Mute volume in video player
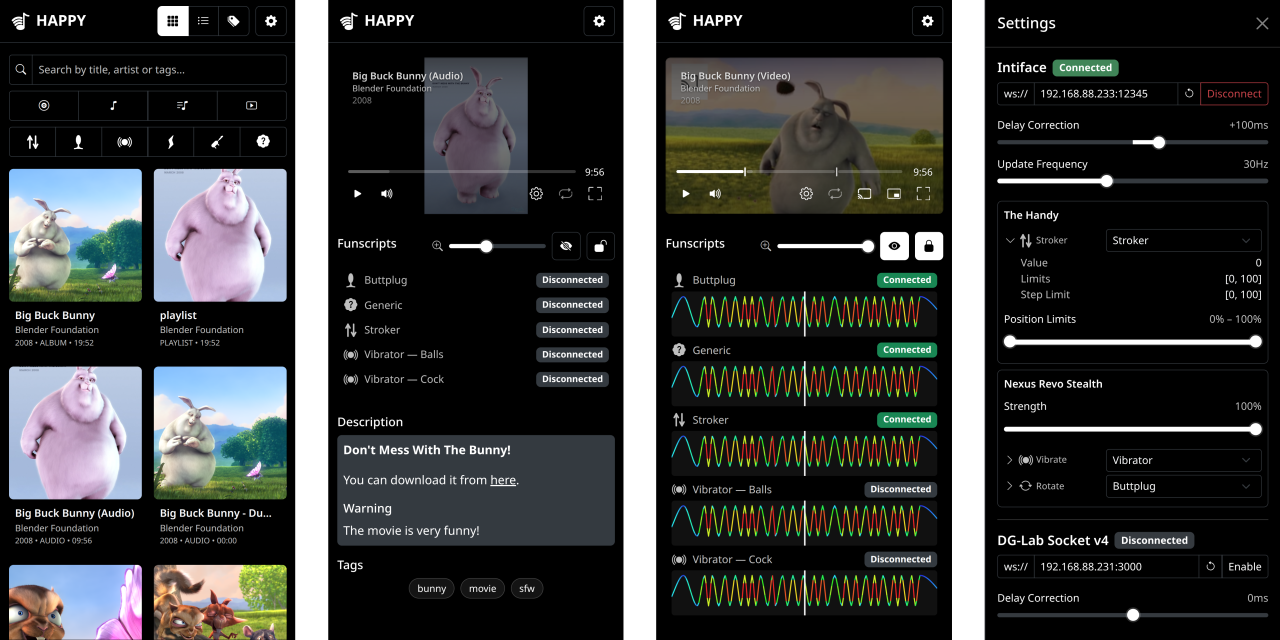 point(715,194)
